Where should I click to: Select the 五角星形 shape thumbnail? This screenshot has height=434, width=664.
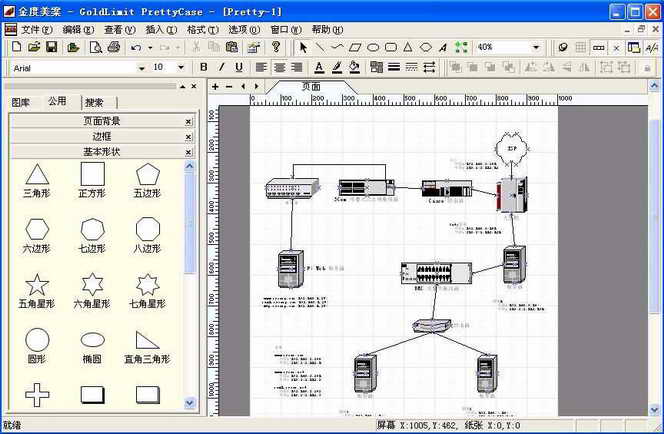[x=37, y=284]
